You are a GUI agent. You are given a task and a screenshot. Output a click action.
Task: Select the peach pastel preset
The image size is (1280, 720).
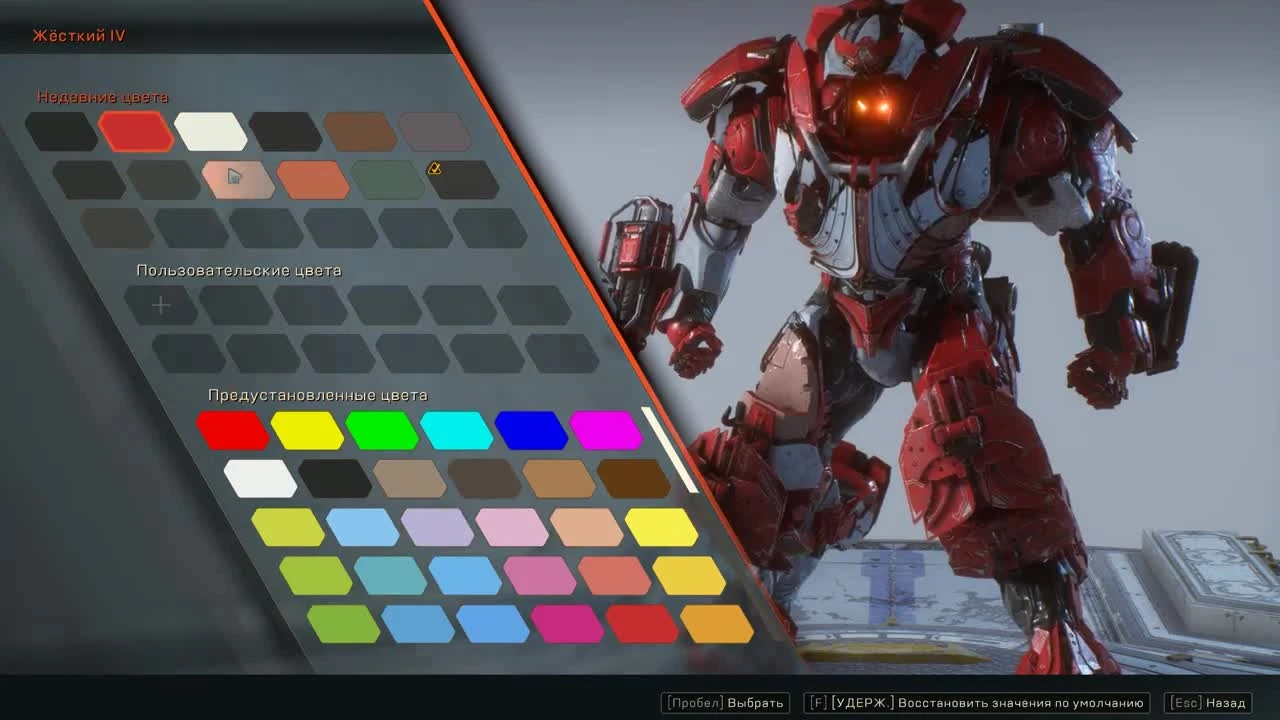pos(587,527)
